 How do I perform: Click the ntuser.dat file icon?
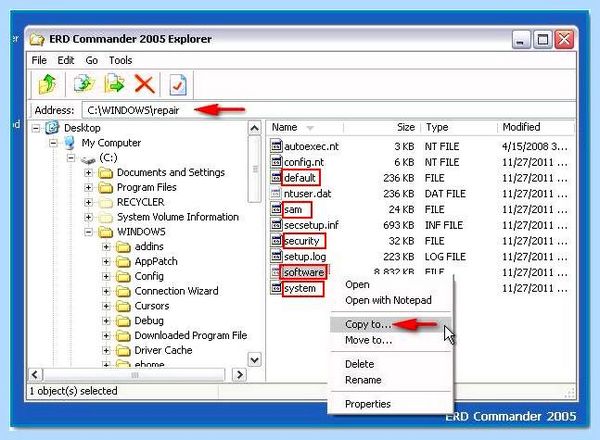coord(276,193)
